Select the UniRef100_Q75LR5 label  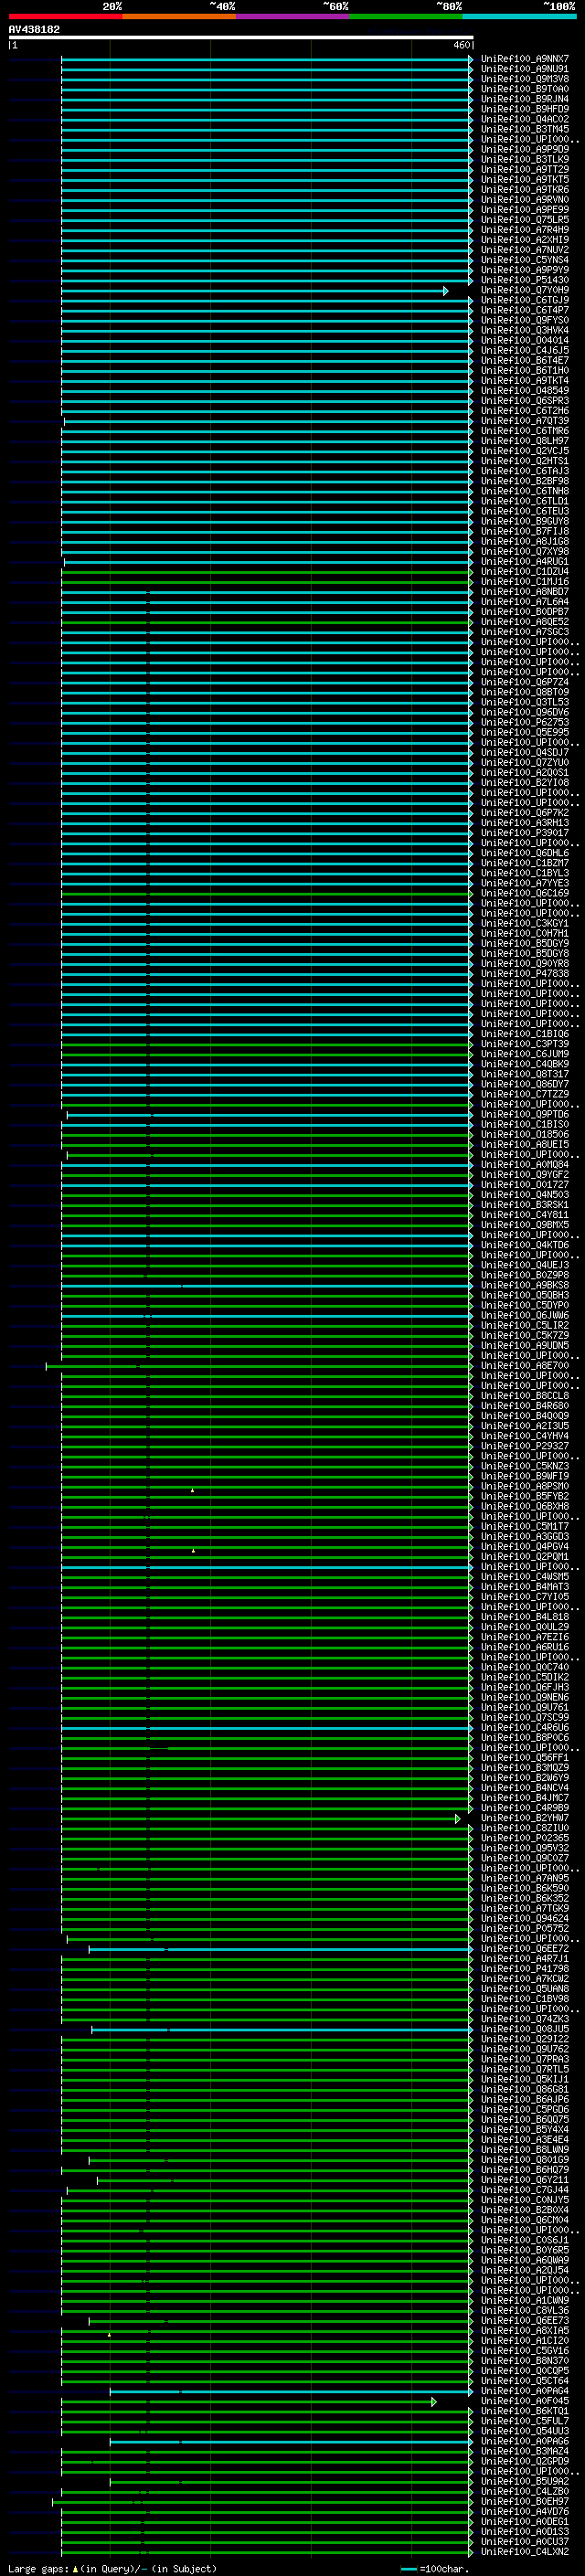[524, 220]
